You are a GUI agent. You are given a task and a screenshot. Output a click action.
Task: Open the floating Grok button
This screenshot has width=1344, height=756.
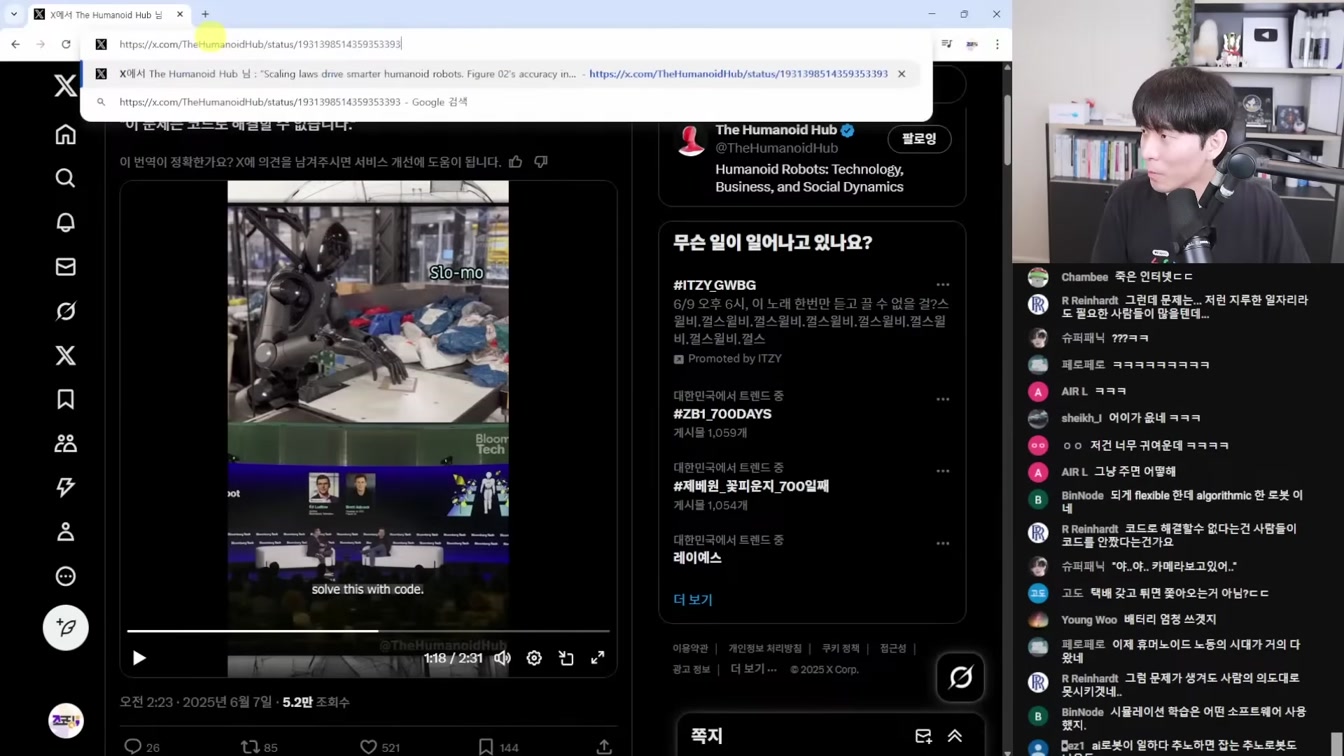960,678
